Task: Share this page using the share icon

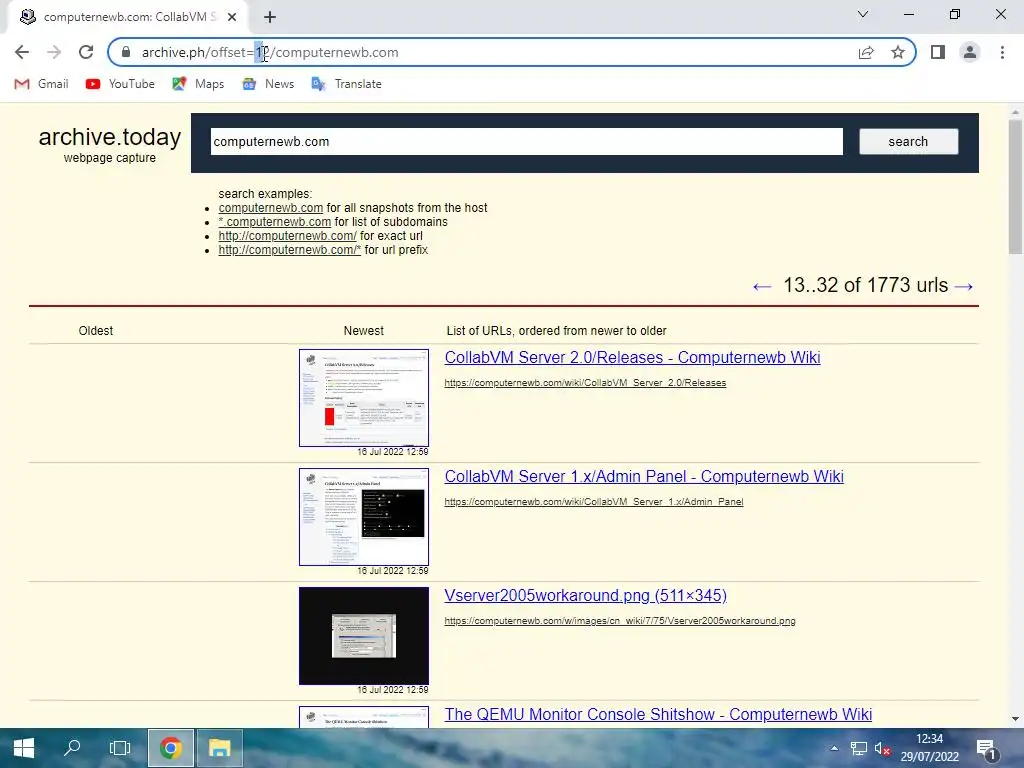Action: [x=866, y=52]
